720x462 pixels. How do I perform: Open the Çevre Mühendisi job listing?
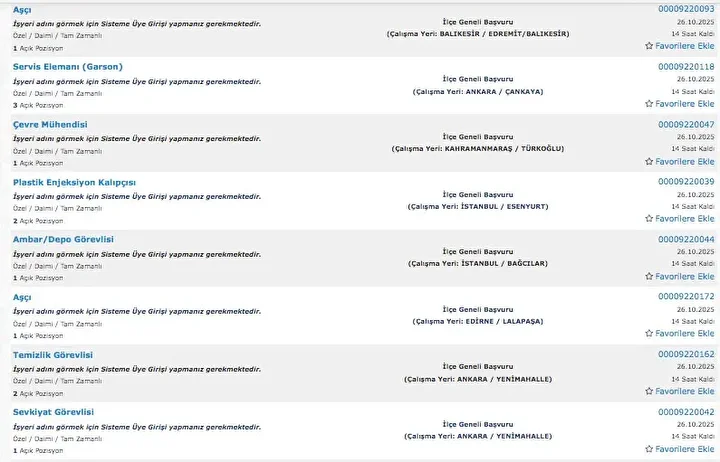50,125
